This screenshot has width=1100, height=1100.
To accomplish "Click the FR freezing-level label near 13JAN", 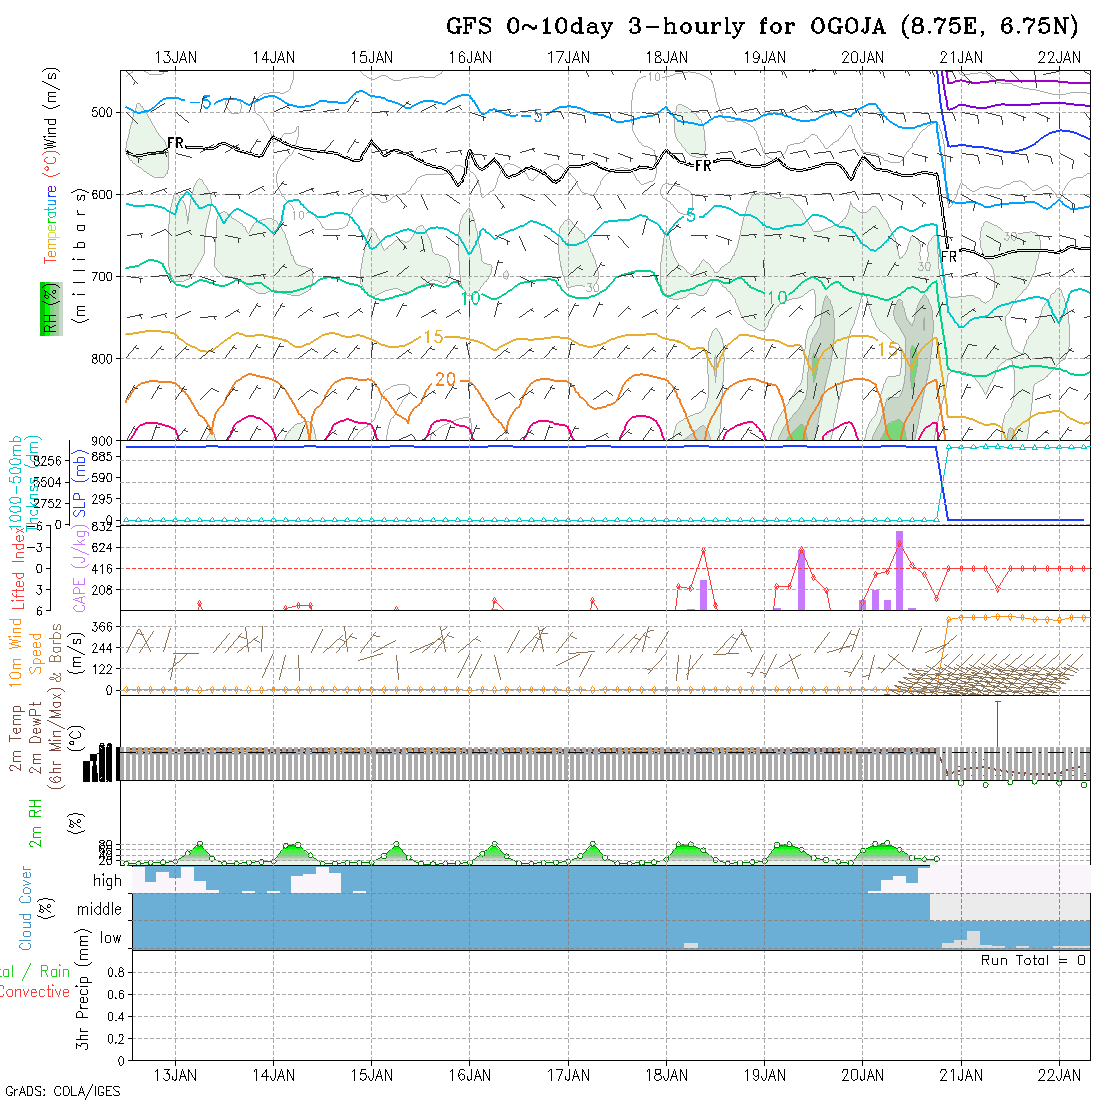I will [x=176, y=143].
